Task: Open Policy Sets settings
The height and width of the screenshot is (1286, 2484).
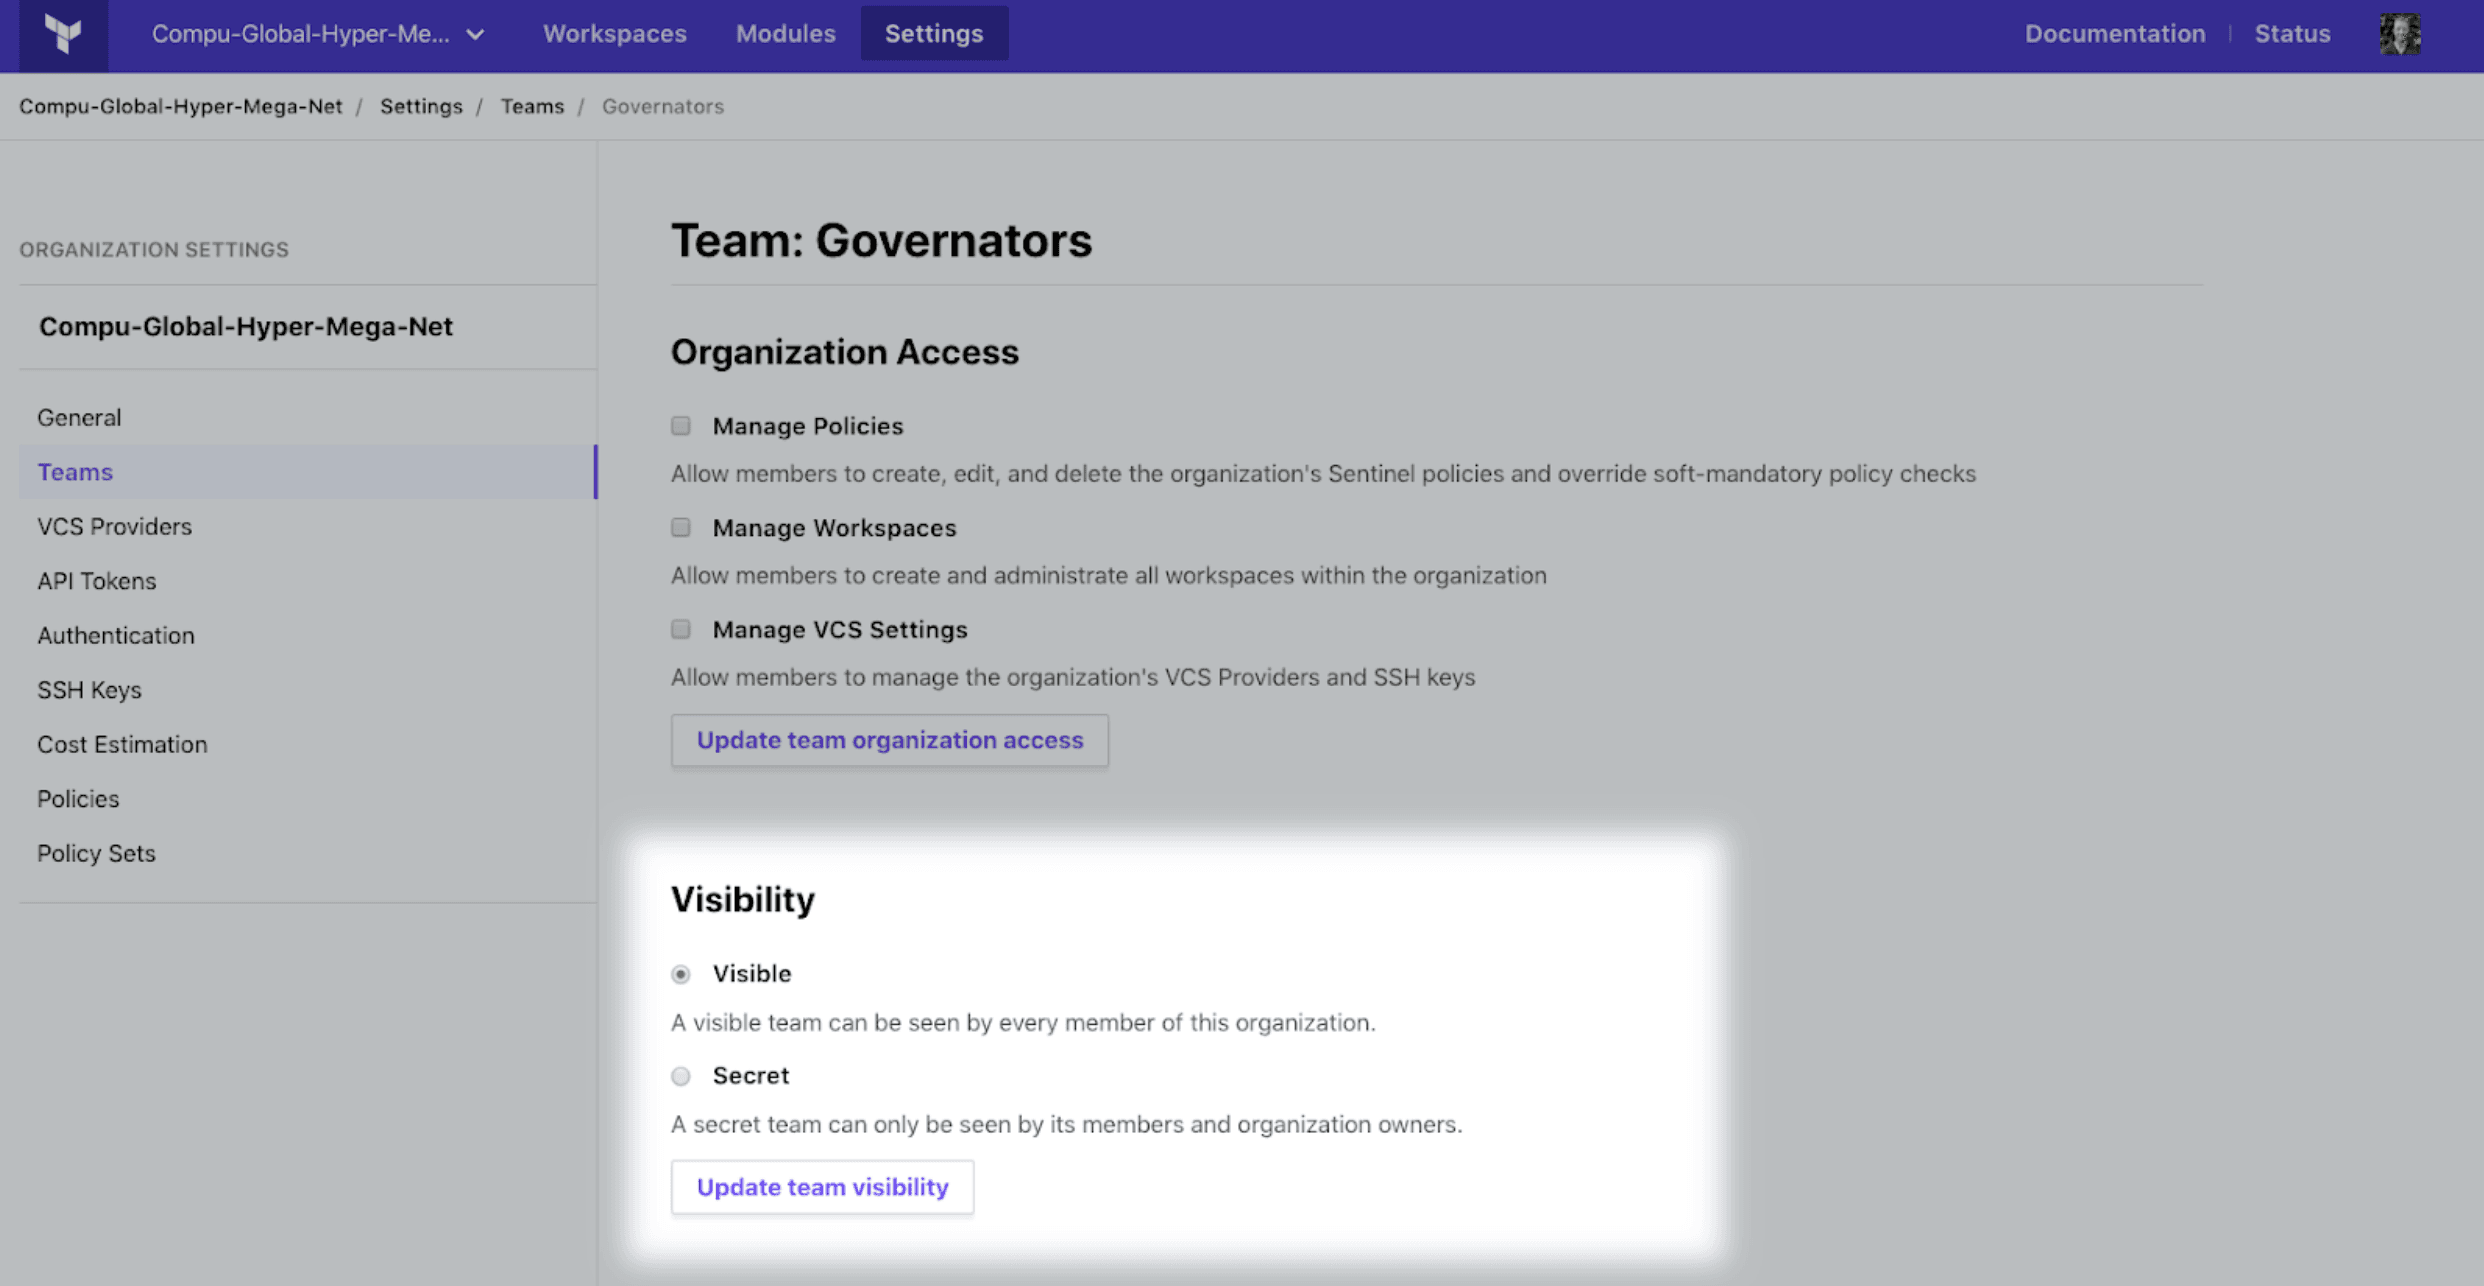Action: point(96,853)
